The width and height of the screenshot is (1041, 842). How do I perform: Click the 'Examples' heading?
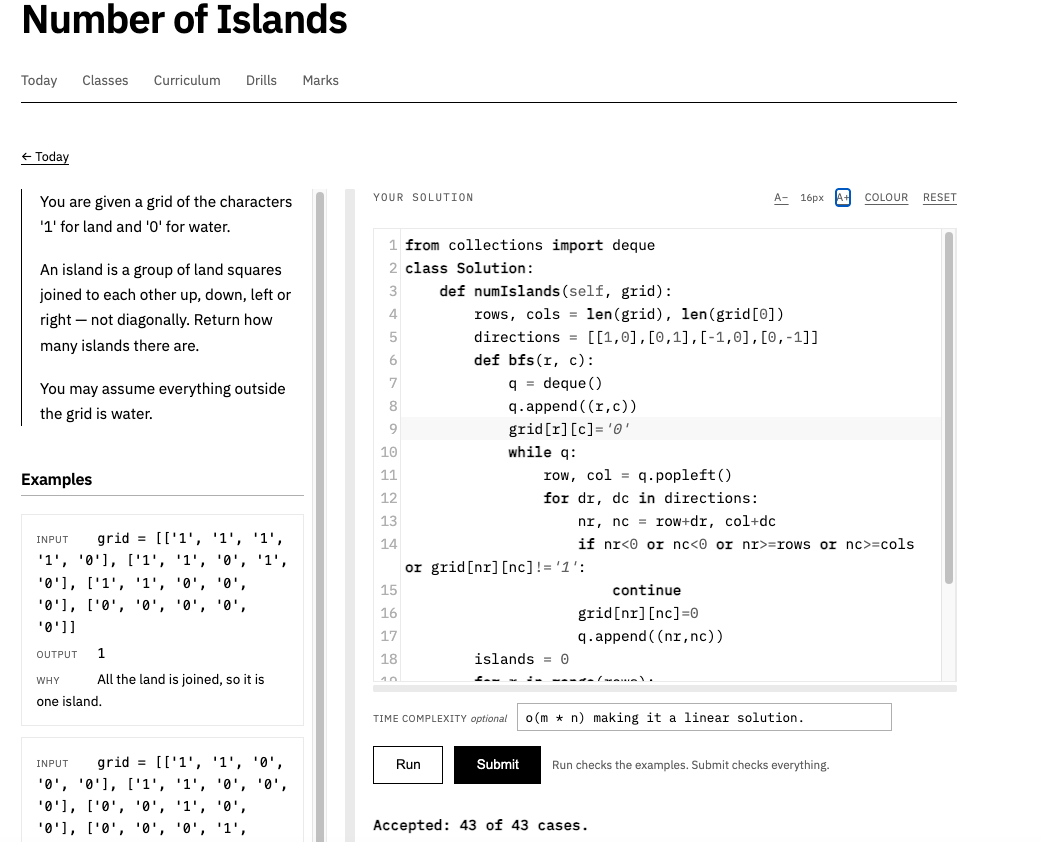pos(56,479)
